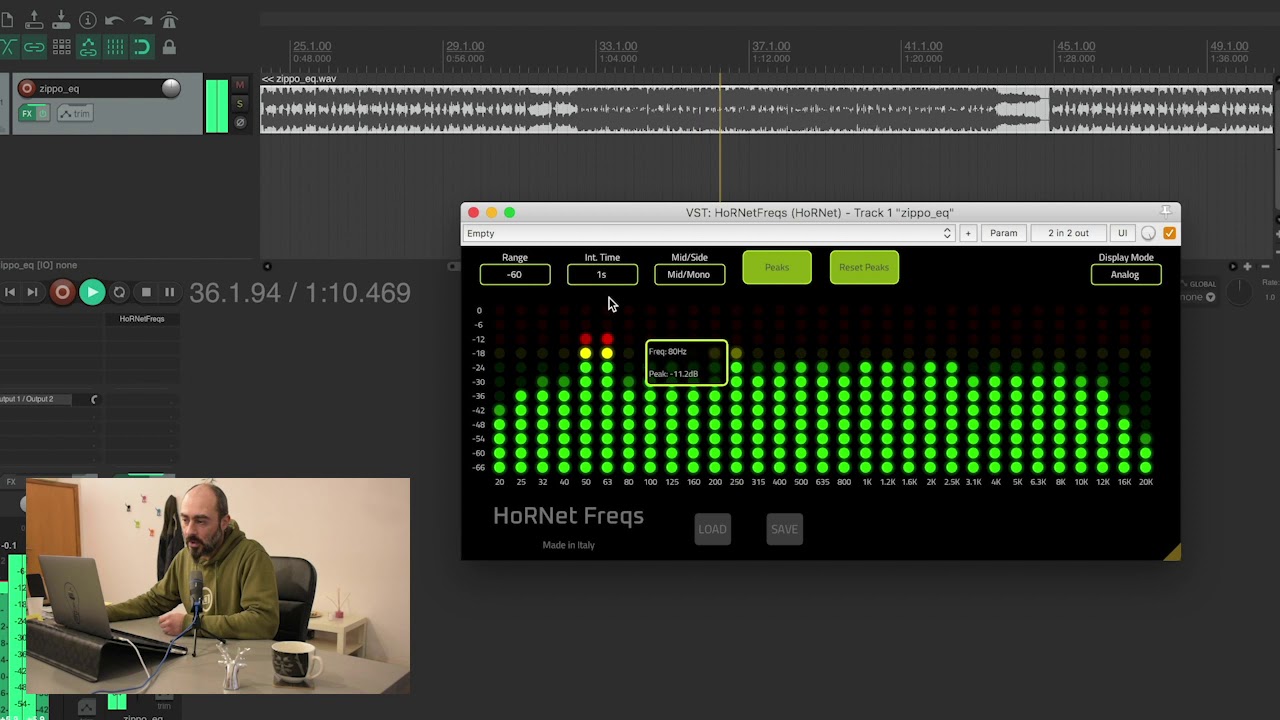This screenshot has height=720, width=1280.
Task: Click HoRNetFreqs FX slot in mixer
Action: pos(142,319)
